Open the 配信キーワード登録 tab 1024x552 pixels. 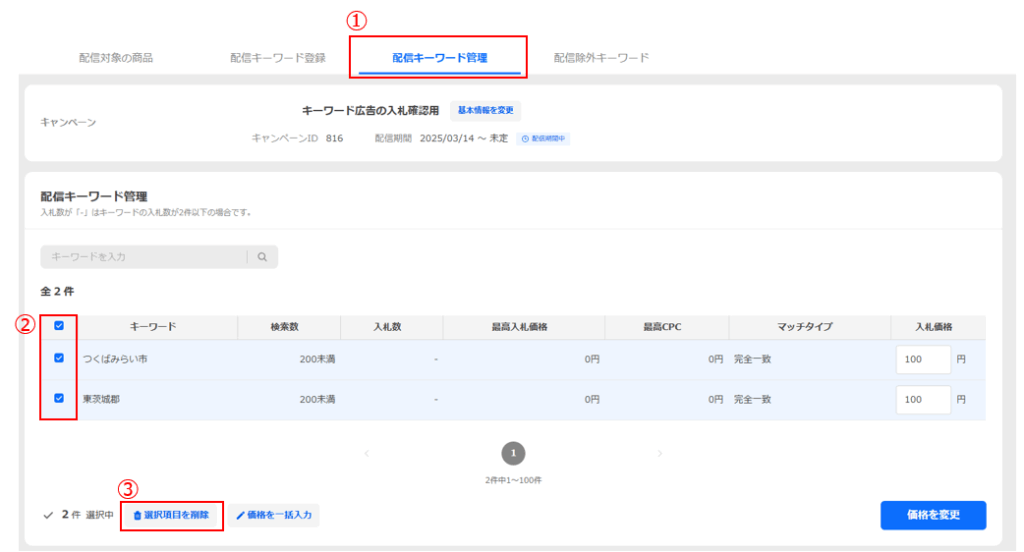(x=278, y=58)
